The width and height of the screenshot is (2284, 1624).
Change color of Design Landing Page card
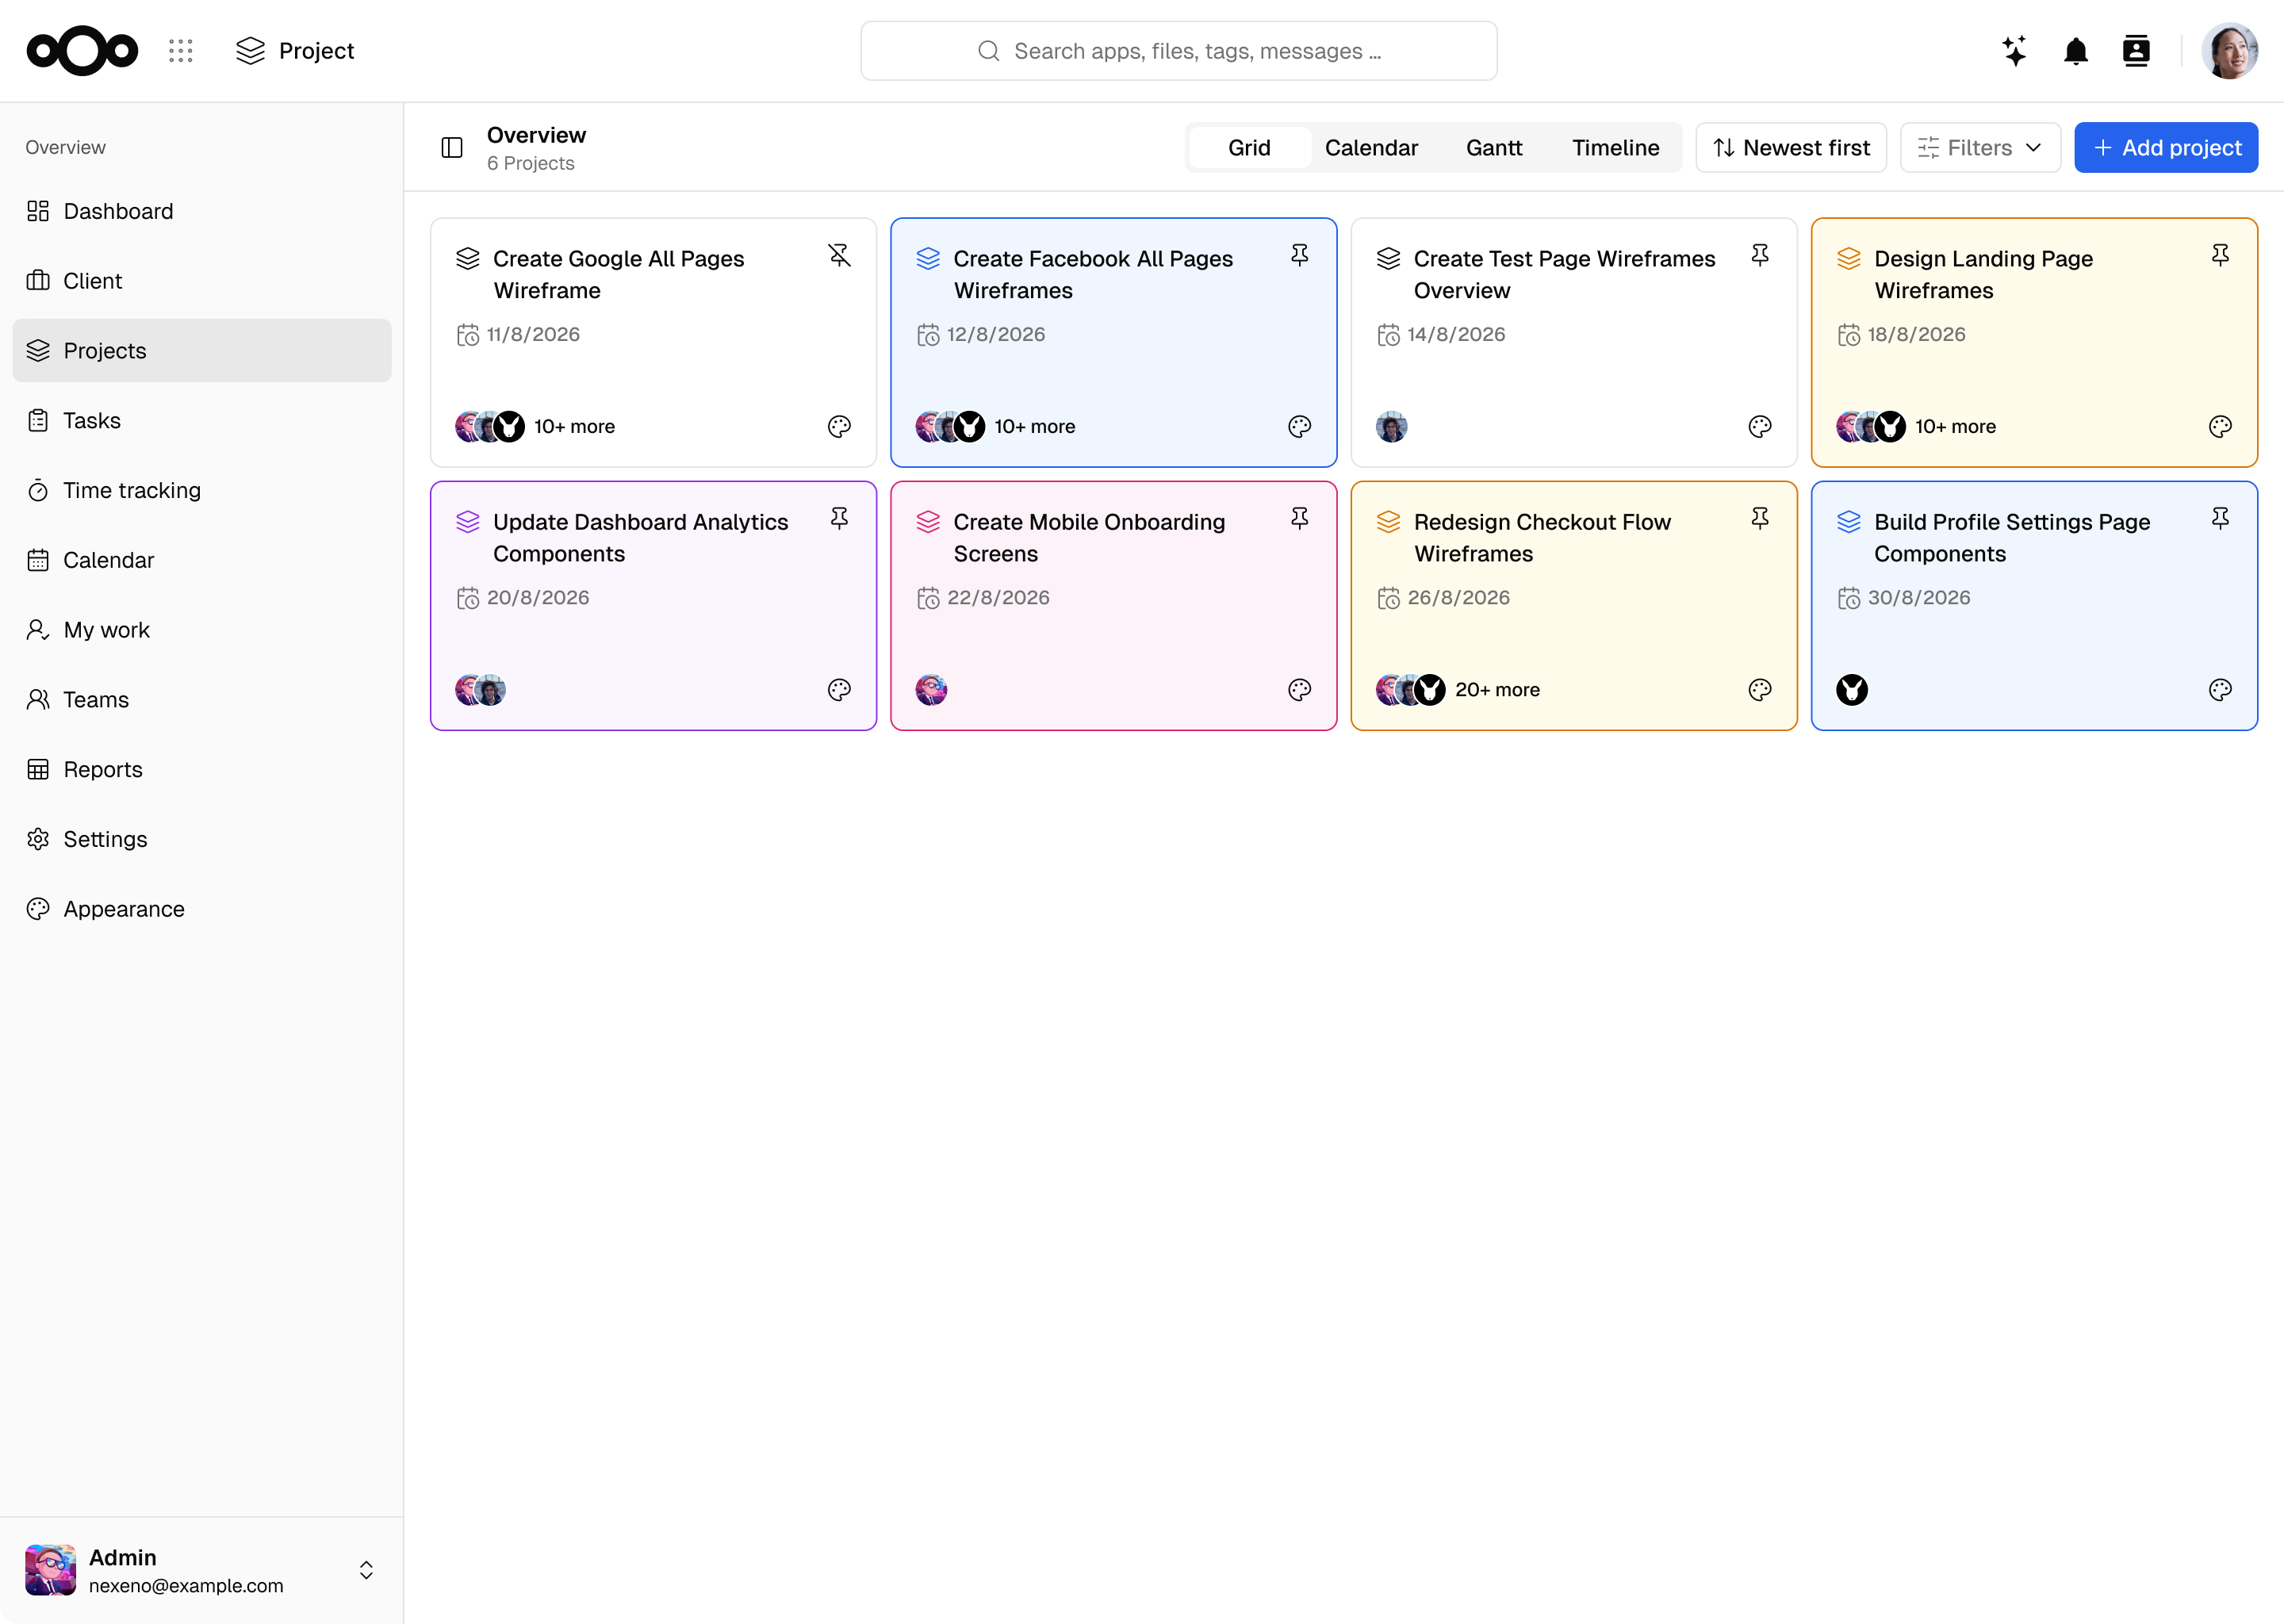[x=2219, y=427]
